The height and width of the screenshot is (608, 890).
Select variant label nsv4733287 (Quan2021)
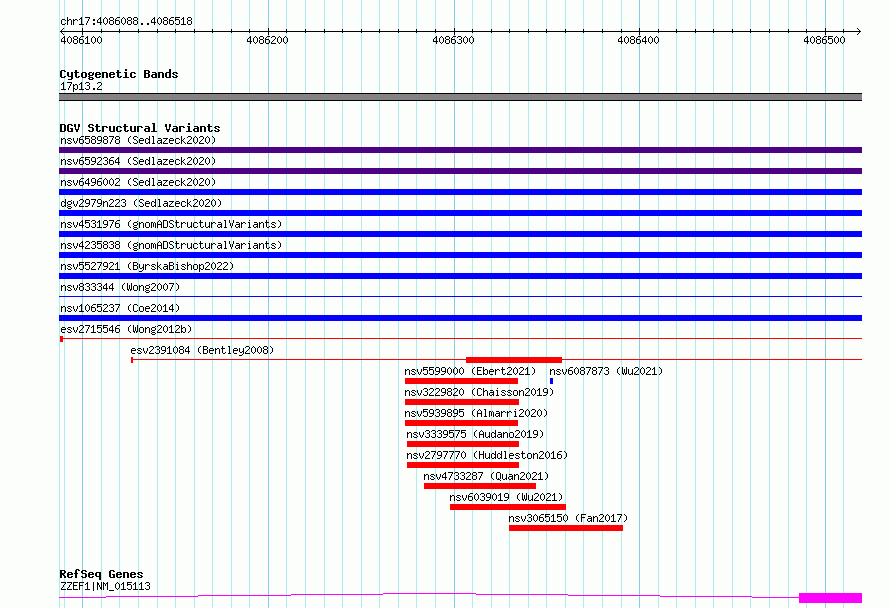coord(486,476)
